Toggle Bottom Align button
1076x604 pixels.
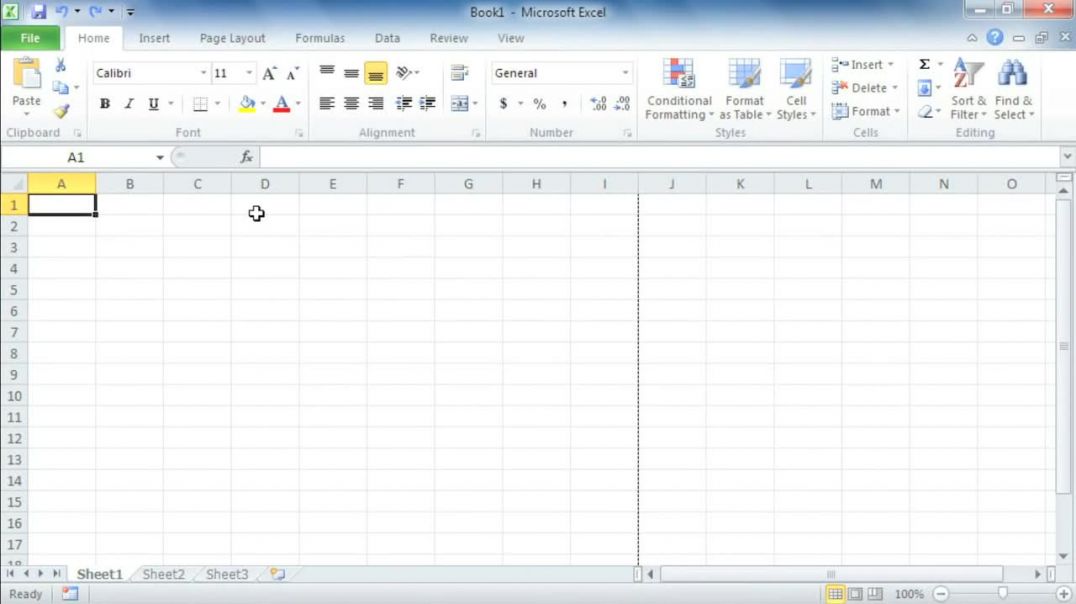pyautogui.click(x=375, y=73)
